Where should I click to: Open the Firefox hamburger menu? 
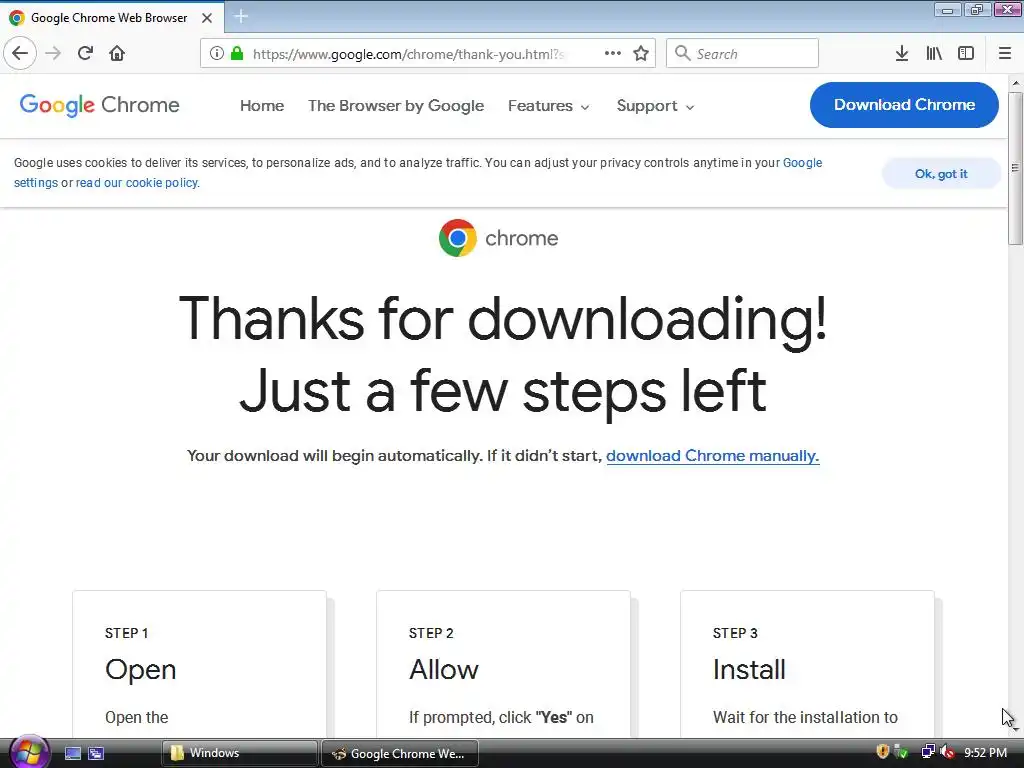point(1005,53)
